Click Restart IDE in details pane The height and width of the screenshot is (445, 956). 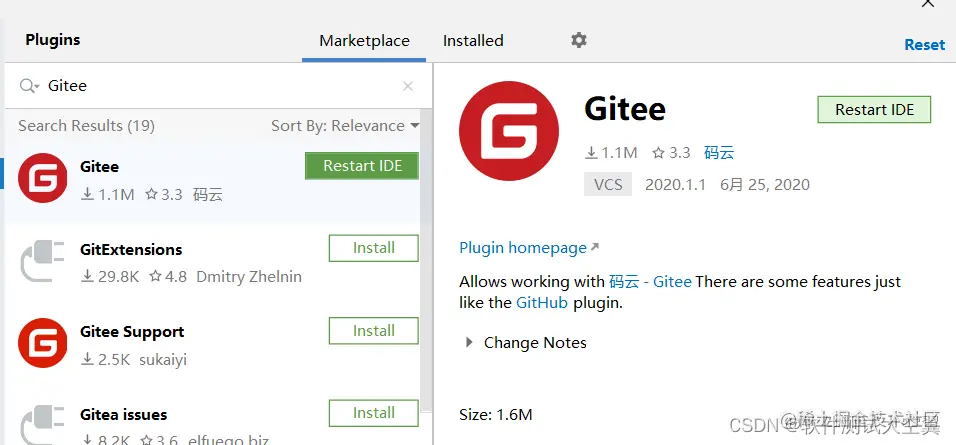pyautogui.click(x=874, y=110)
